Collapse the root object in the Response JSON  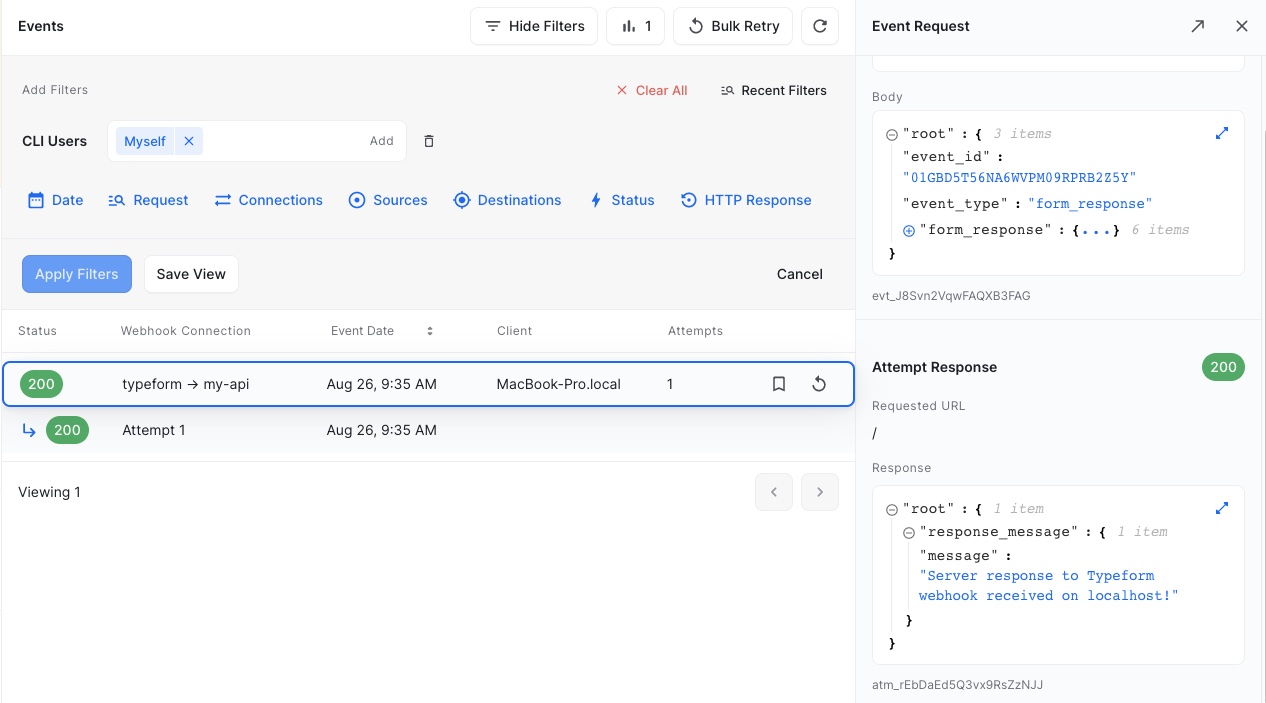[x=891, y=509]
